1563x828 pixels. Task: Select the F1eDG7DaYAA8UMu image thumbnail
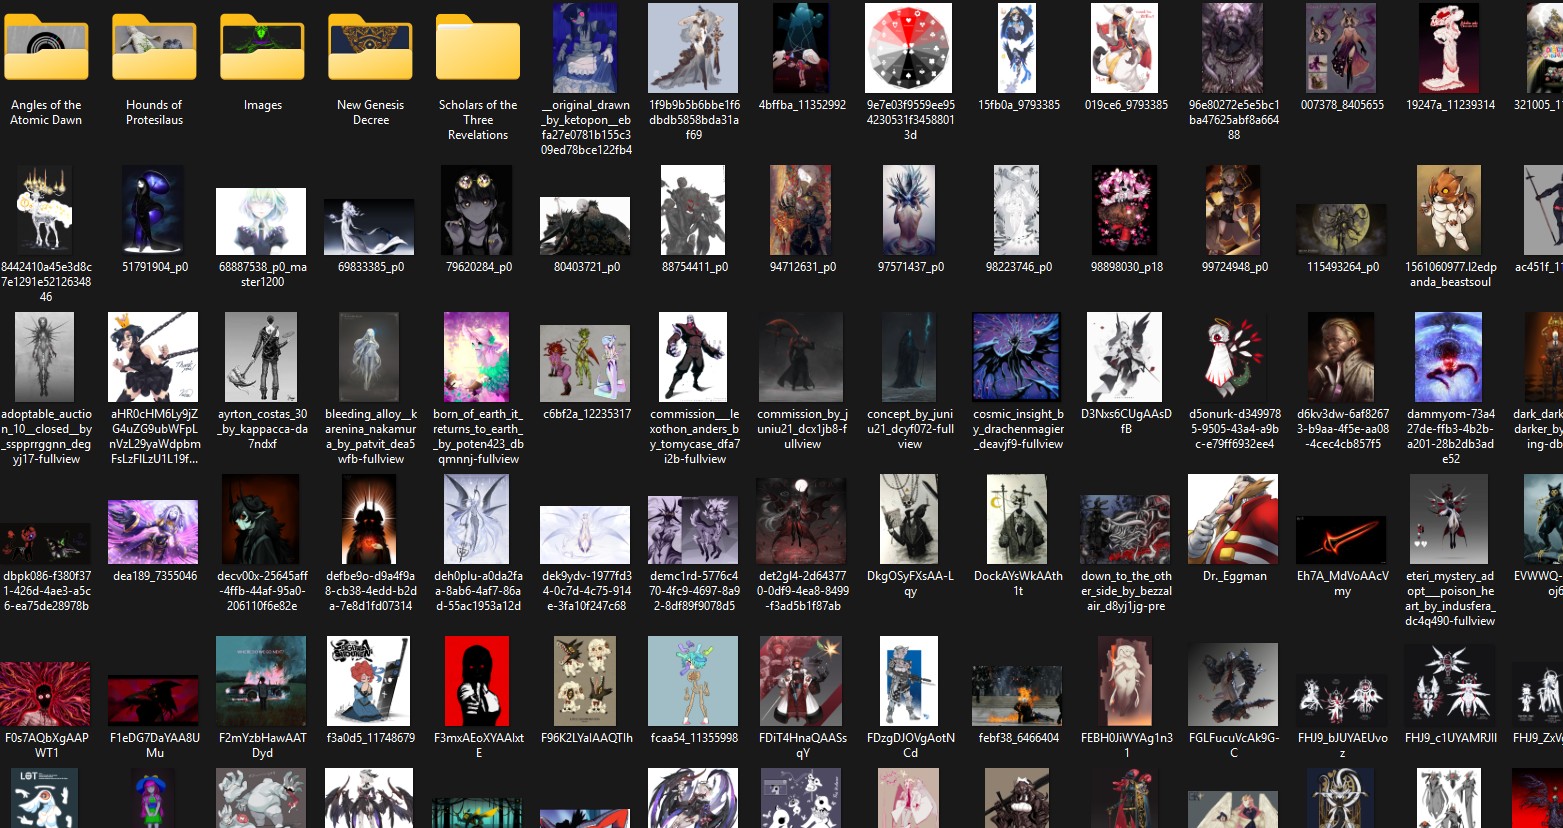pos(154,700)
